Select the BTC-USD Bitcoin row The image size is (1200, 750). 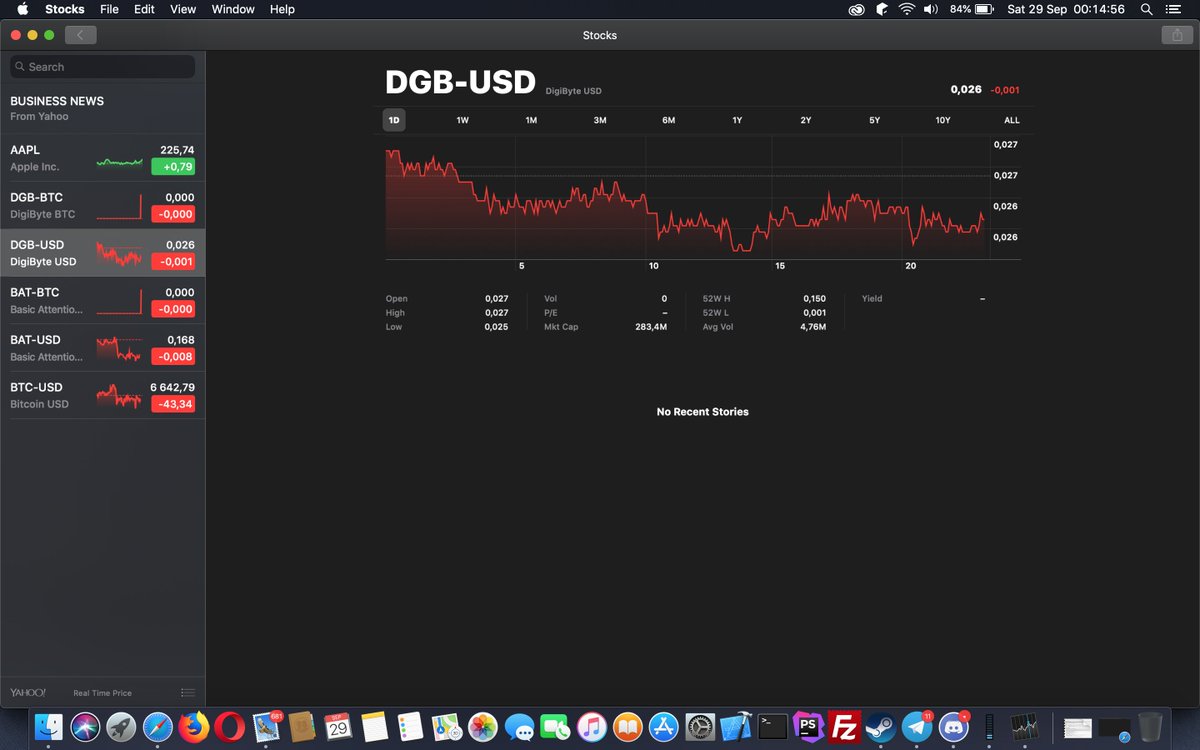click(x=102, y=395)
